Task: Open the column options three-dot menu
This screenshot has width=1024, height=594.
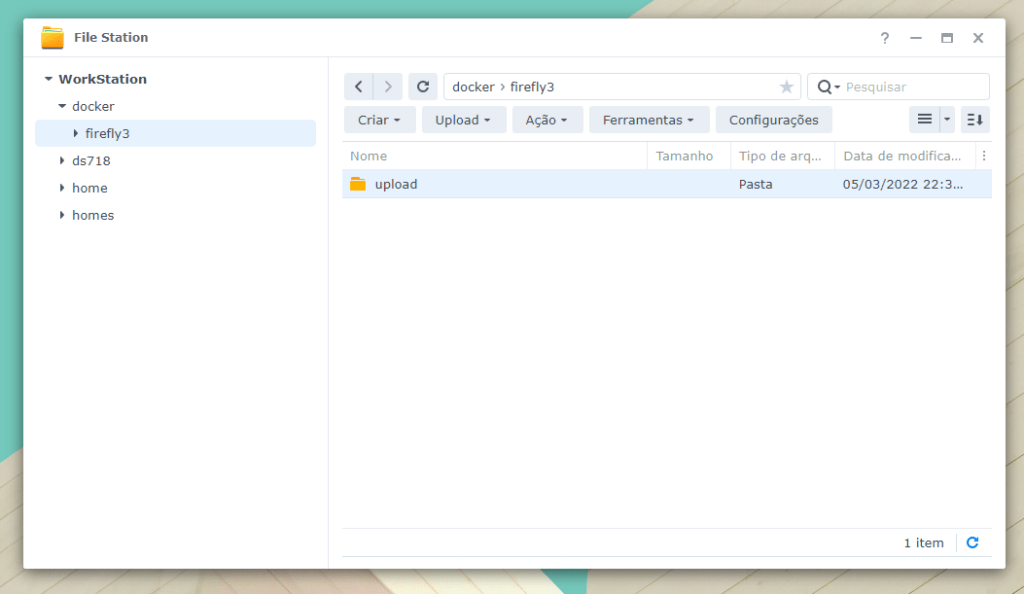Action: (984, 156)
